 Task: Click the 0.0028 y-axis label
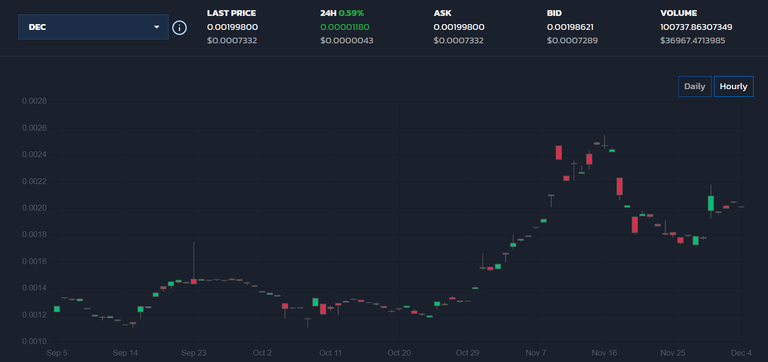[34, 101]
